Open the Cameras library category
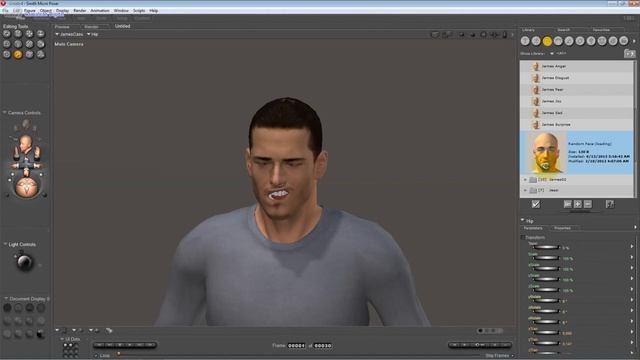The image size is (640, 360). [602, 41]
